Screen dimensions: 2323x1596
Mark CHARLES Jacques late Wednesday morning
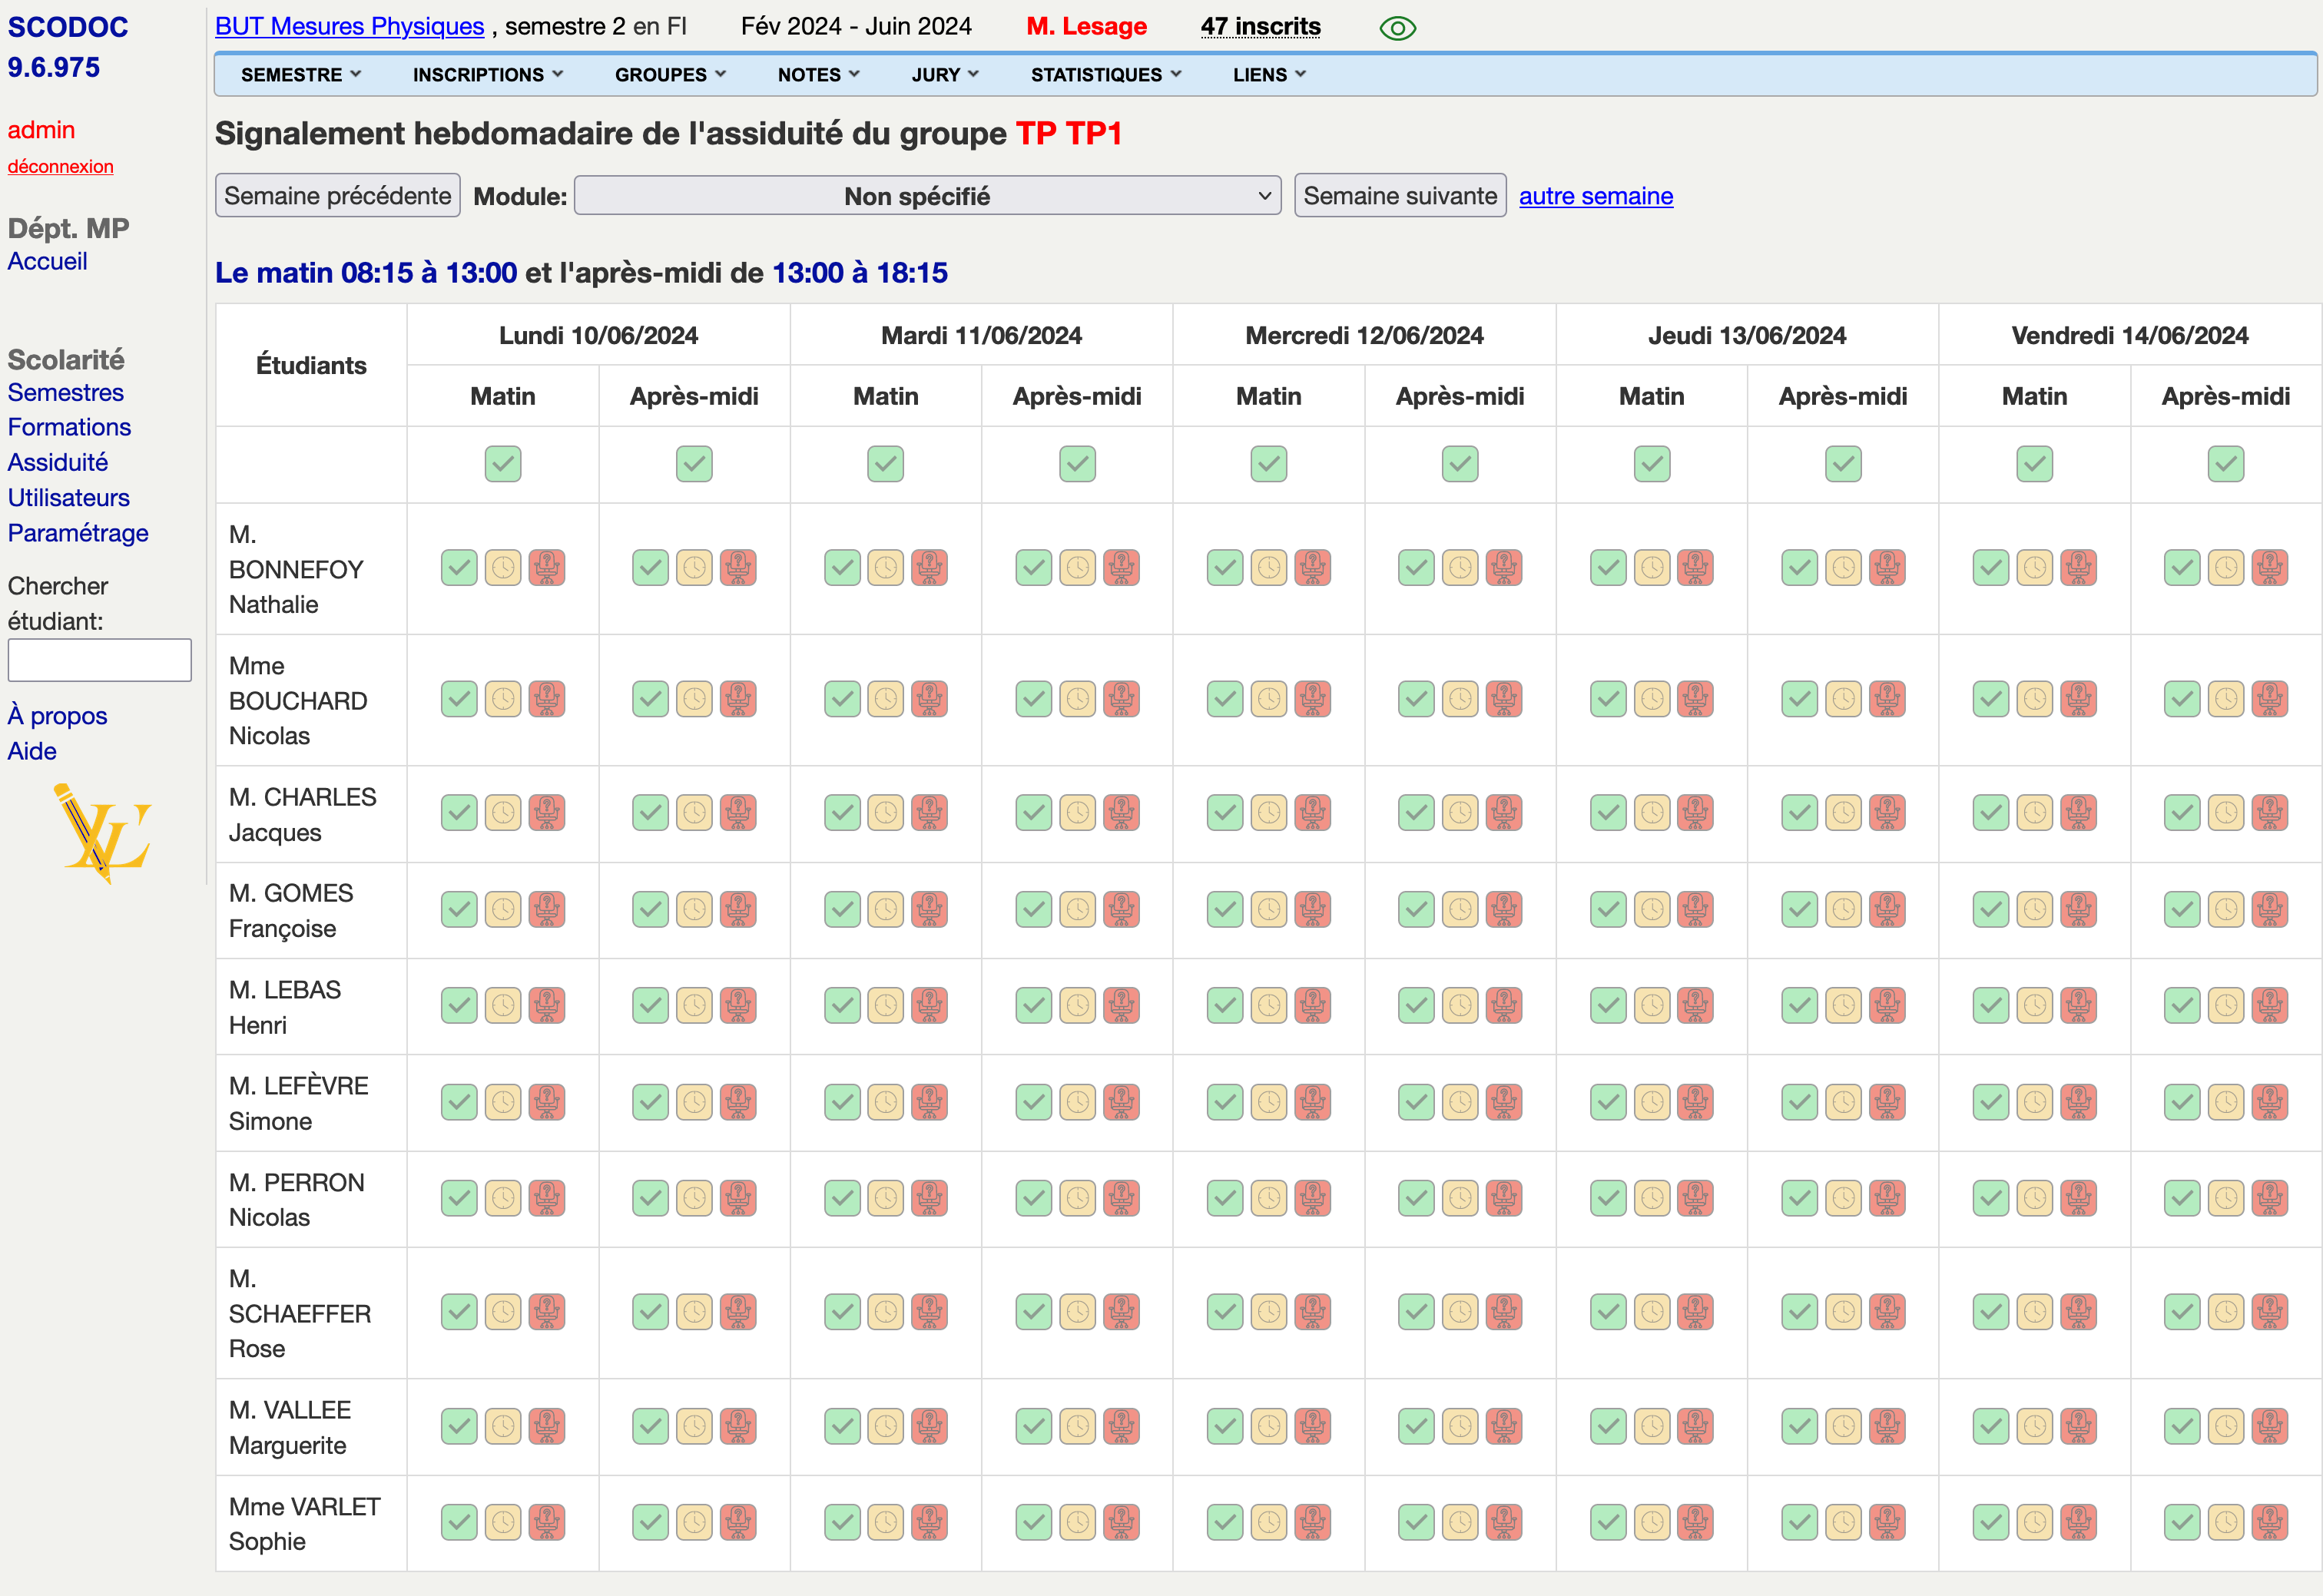tap(1269, 813)
